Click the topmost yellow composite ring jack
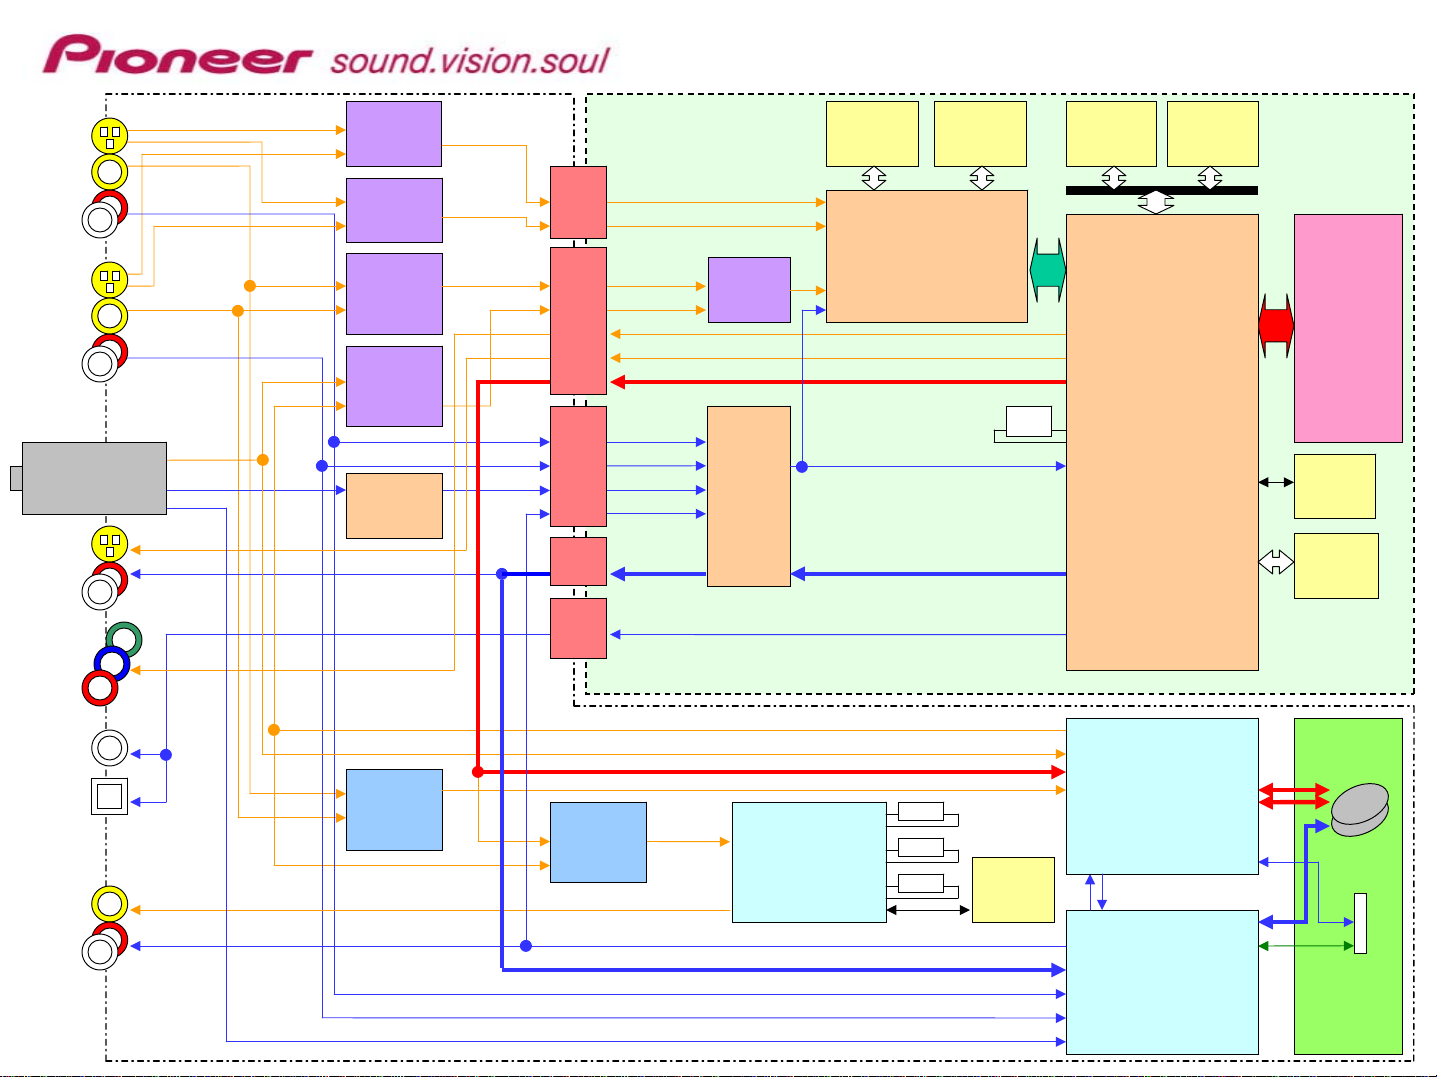The image size is (1437, 1077). (x=110, y=172)
